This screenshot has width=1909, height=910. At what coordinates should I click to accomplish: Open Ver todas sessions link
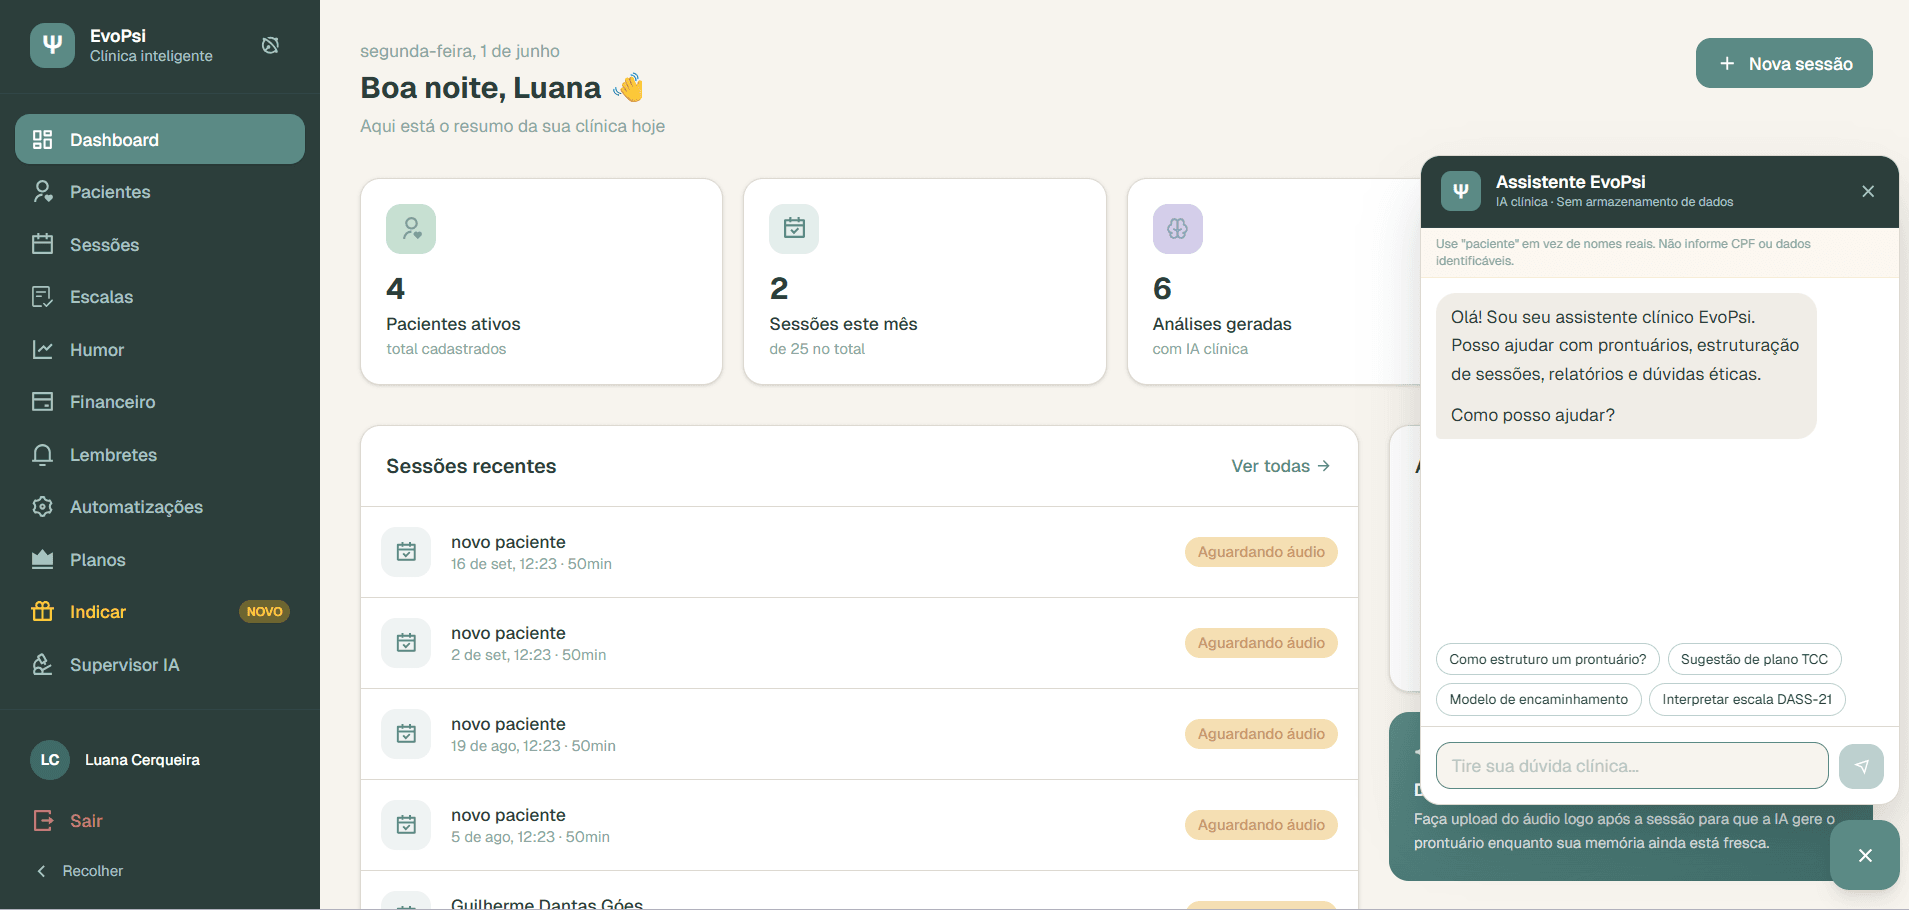(x=1281, y=466)
